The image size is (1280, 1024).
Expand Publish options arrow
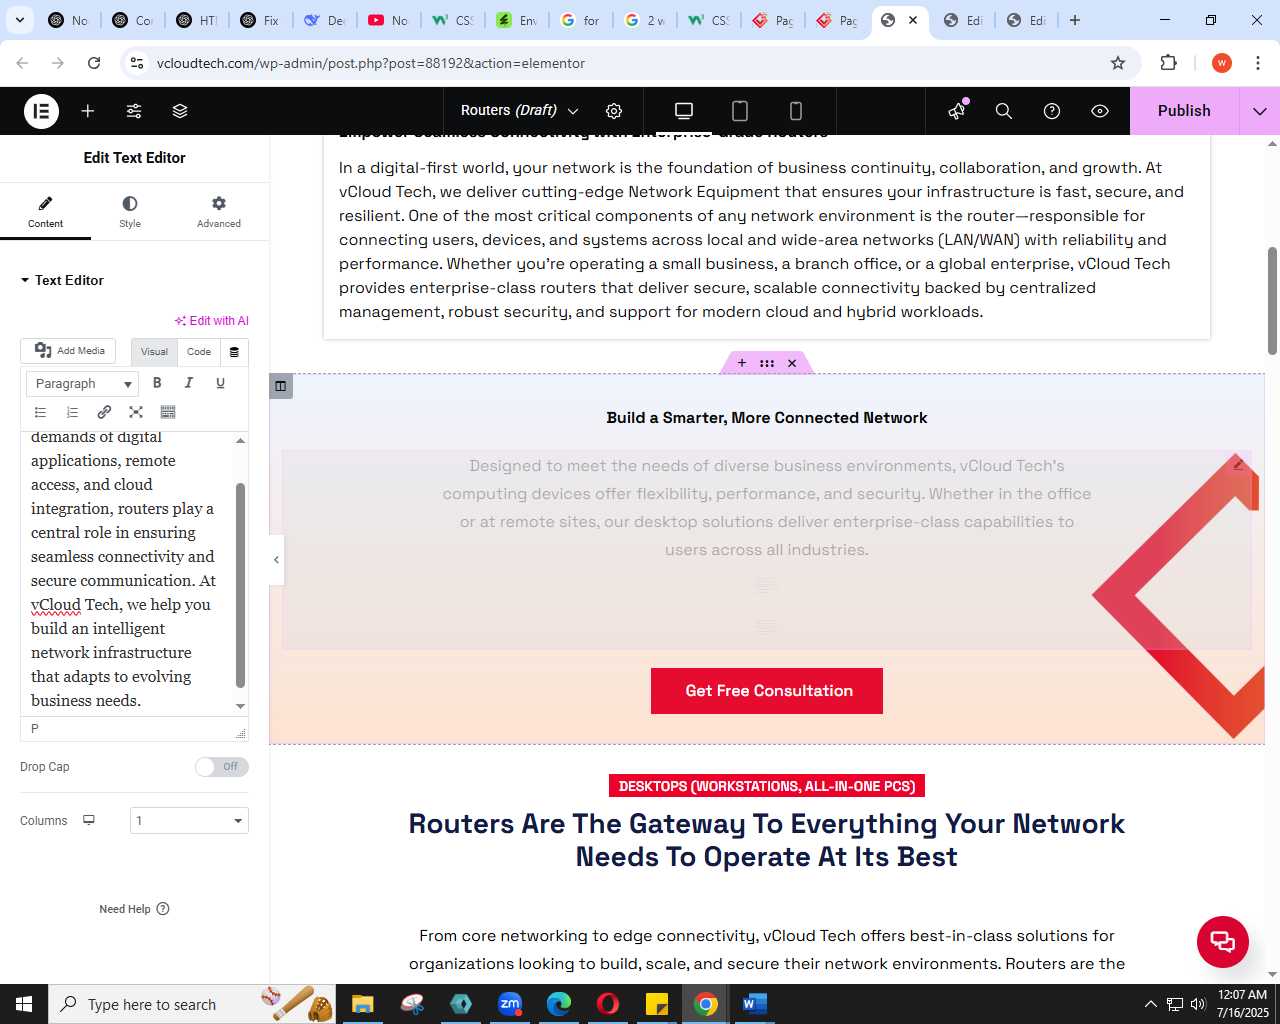coord(1260,111)
